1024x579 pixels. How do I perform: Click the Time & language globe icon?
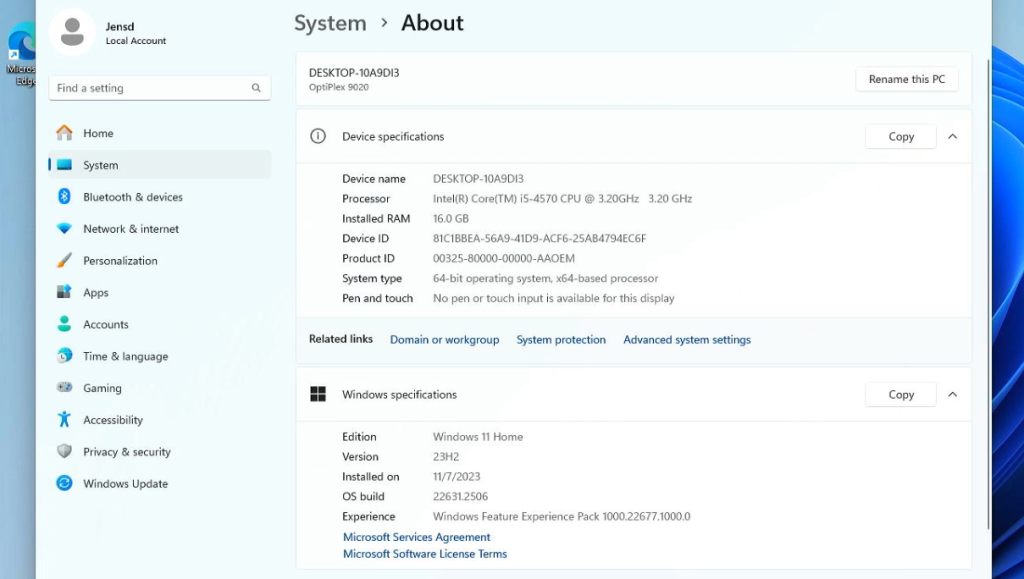tap(64, 356)
